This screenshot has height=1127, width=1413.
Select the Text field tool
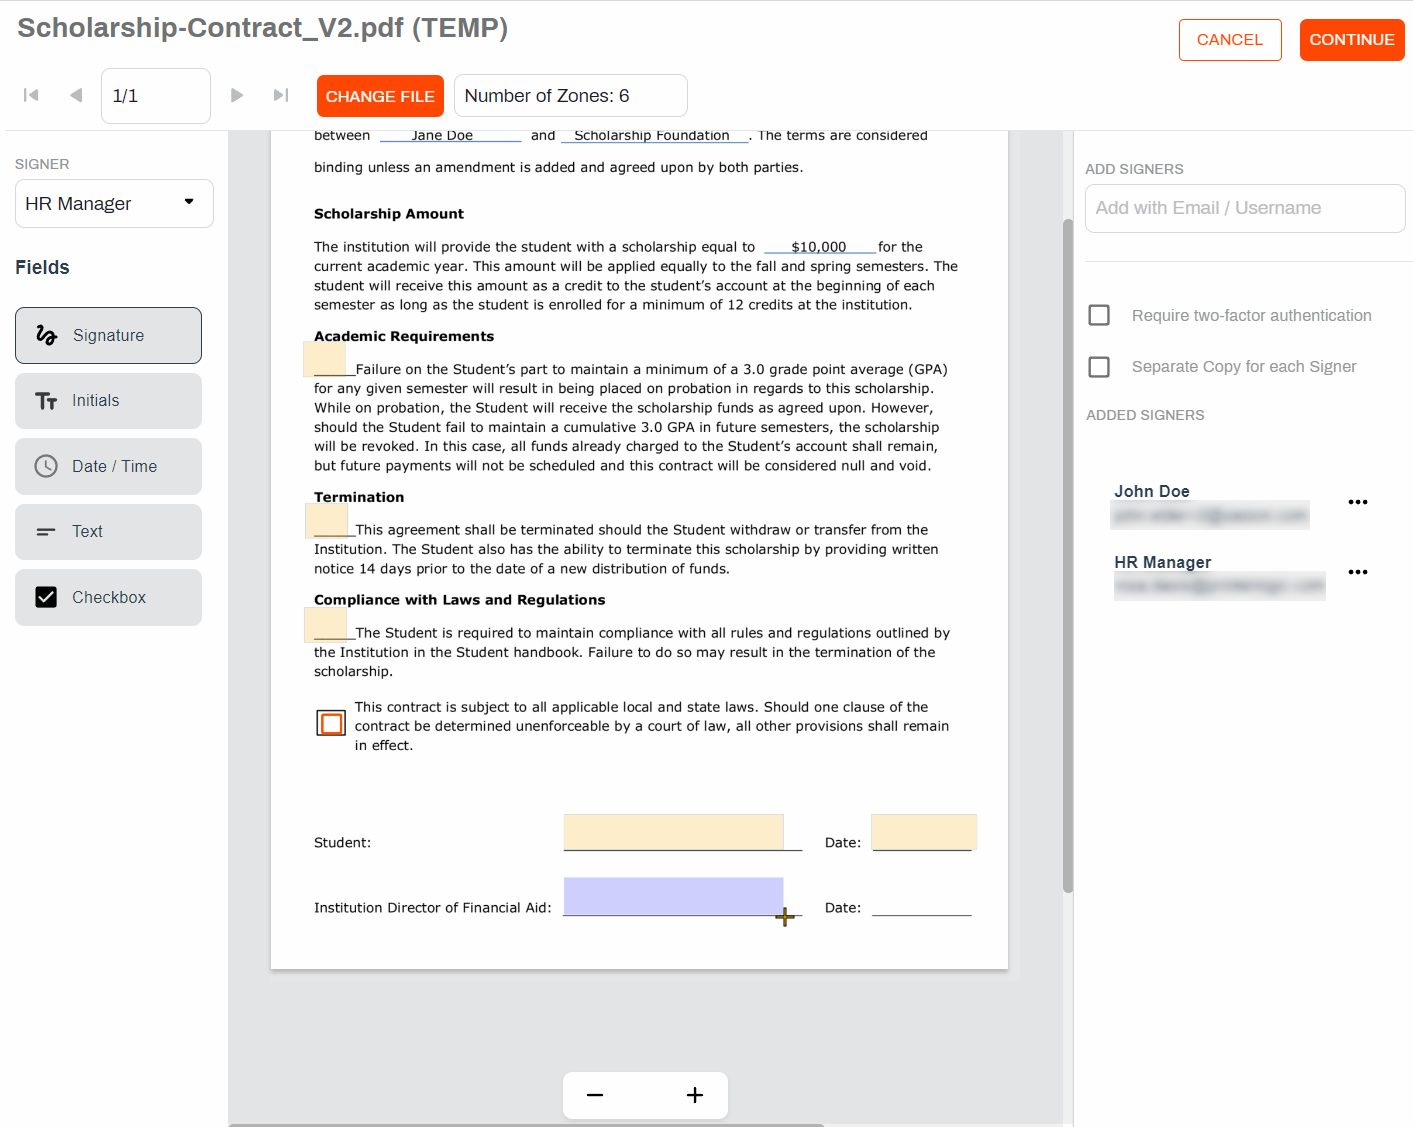point(108,532)
